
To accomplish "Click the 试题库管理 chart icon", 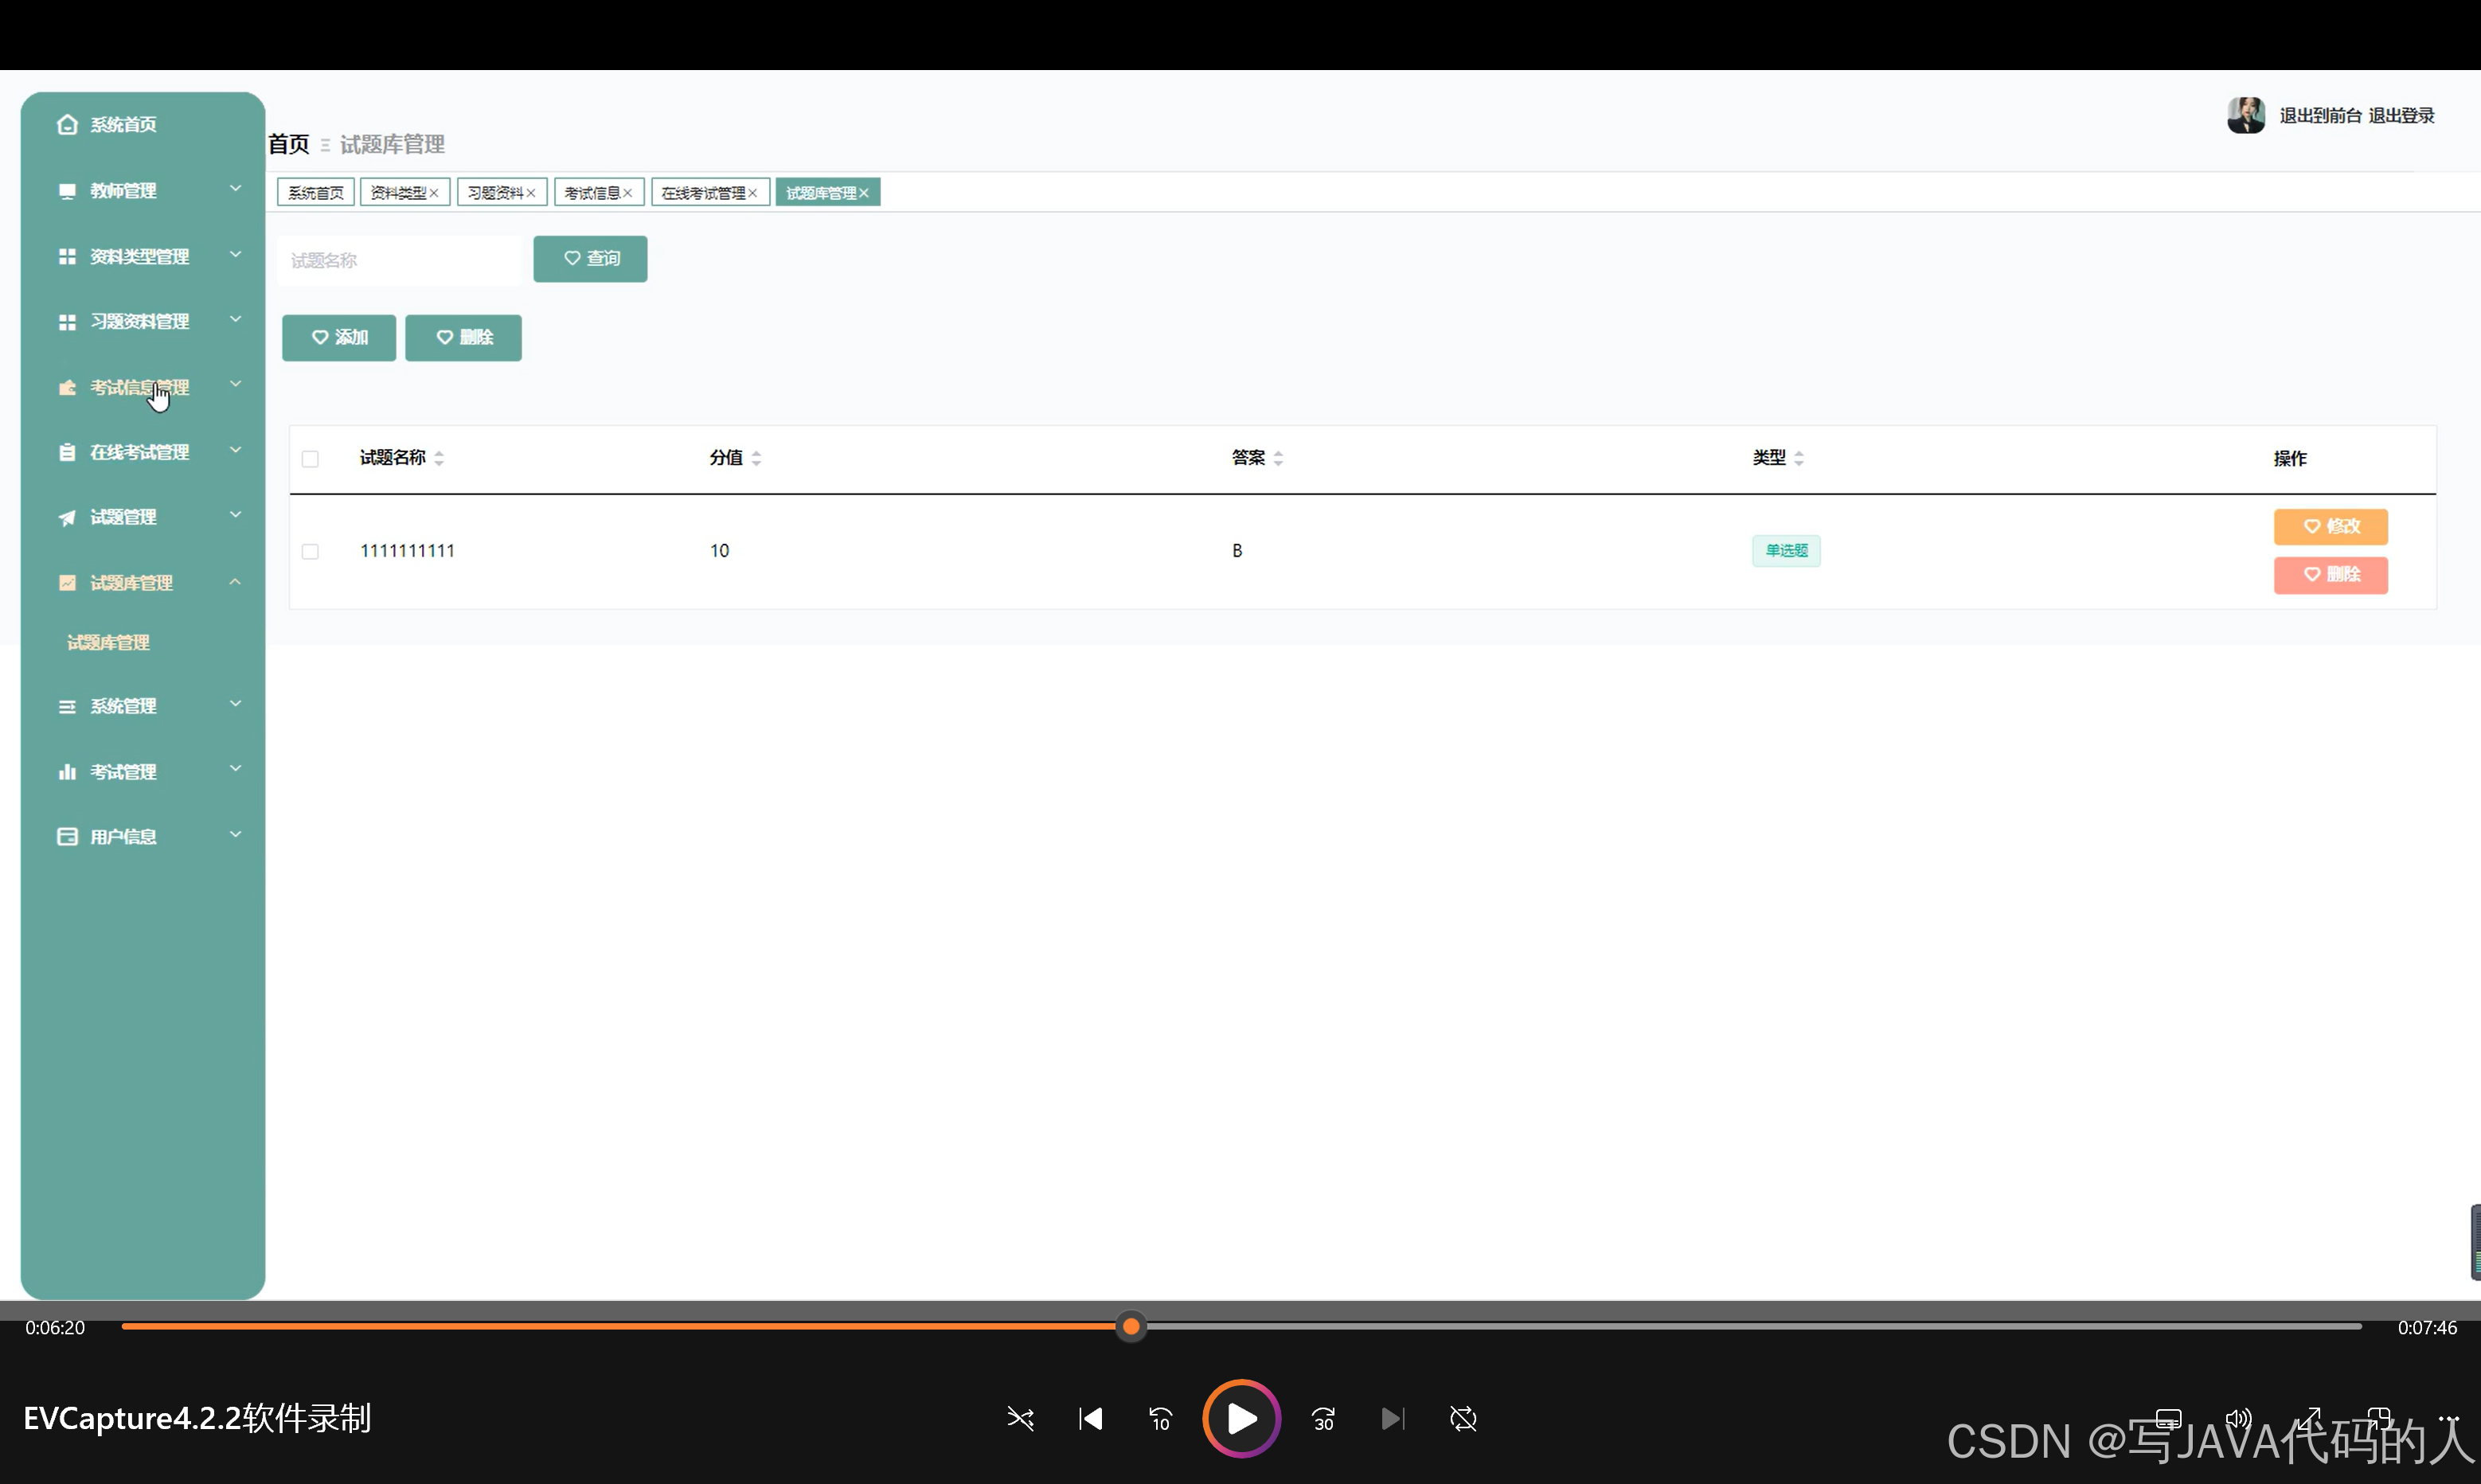I will pyautogui.click(x=67, y=582).
